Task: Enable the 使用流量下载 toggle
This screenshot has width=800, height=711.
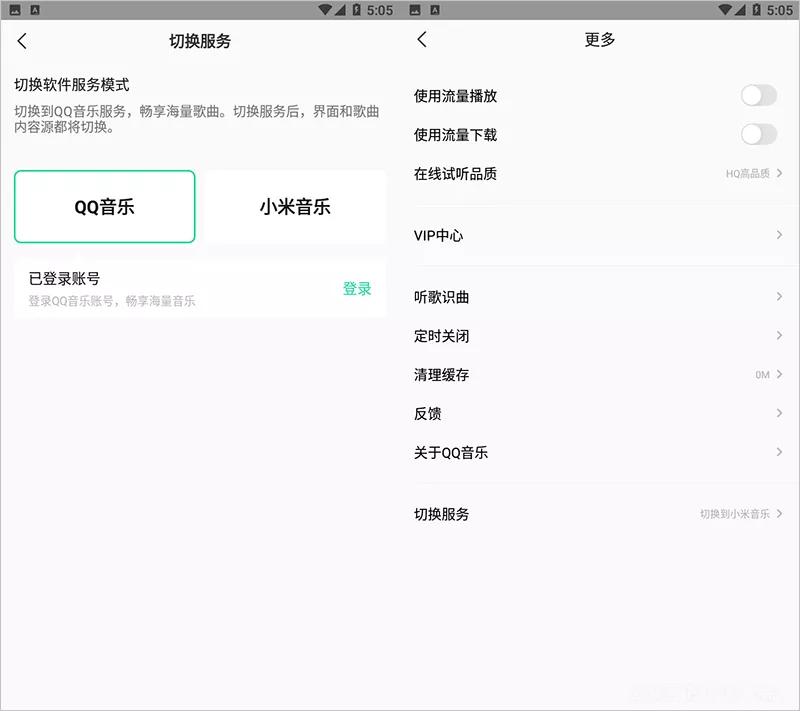Action: [x=758, y=135]
